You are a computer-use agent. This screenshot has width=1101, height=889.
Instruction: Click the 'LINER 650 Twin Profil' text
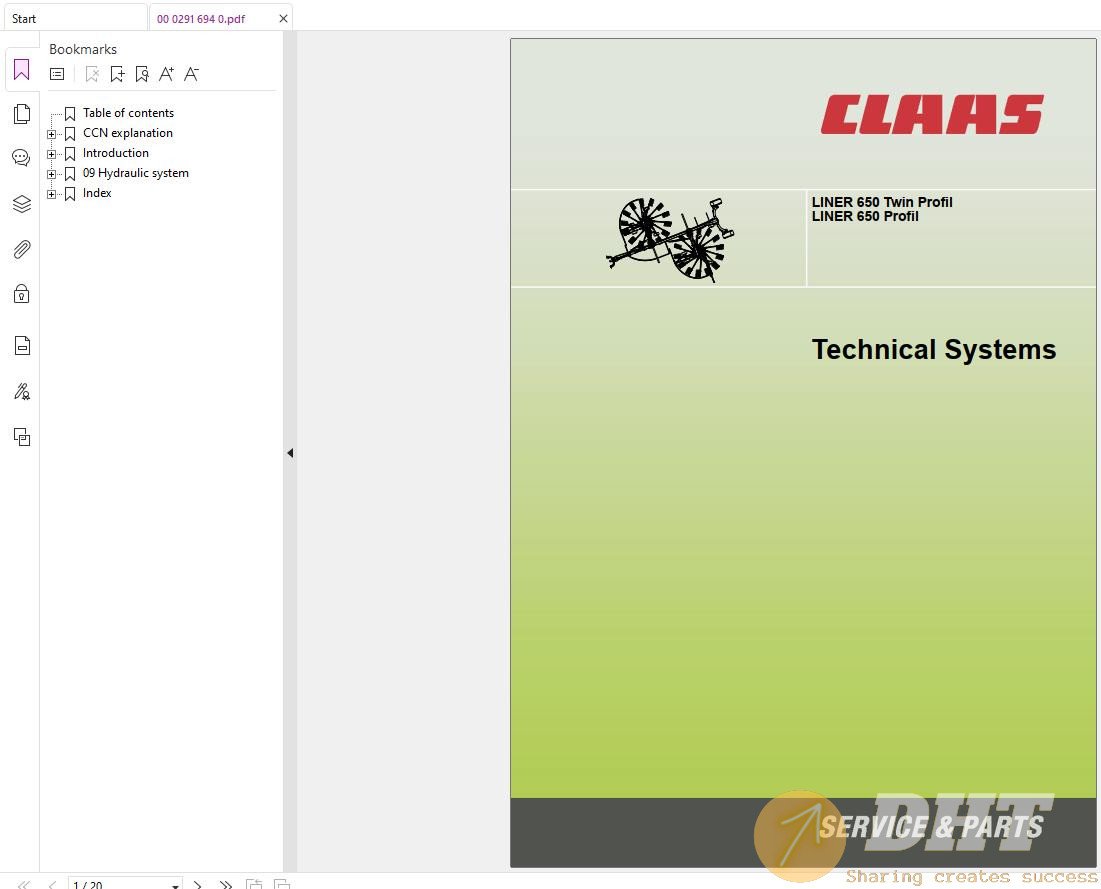pos(882,202)
